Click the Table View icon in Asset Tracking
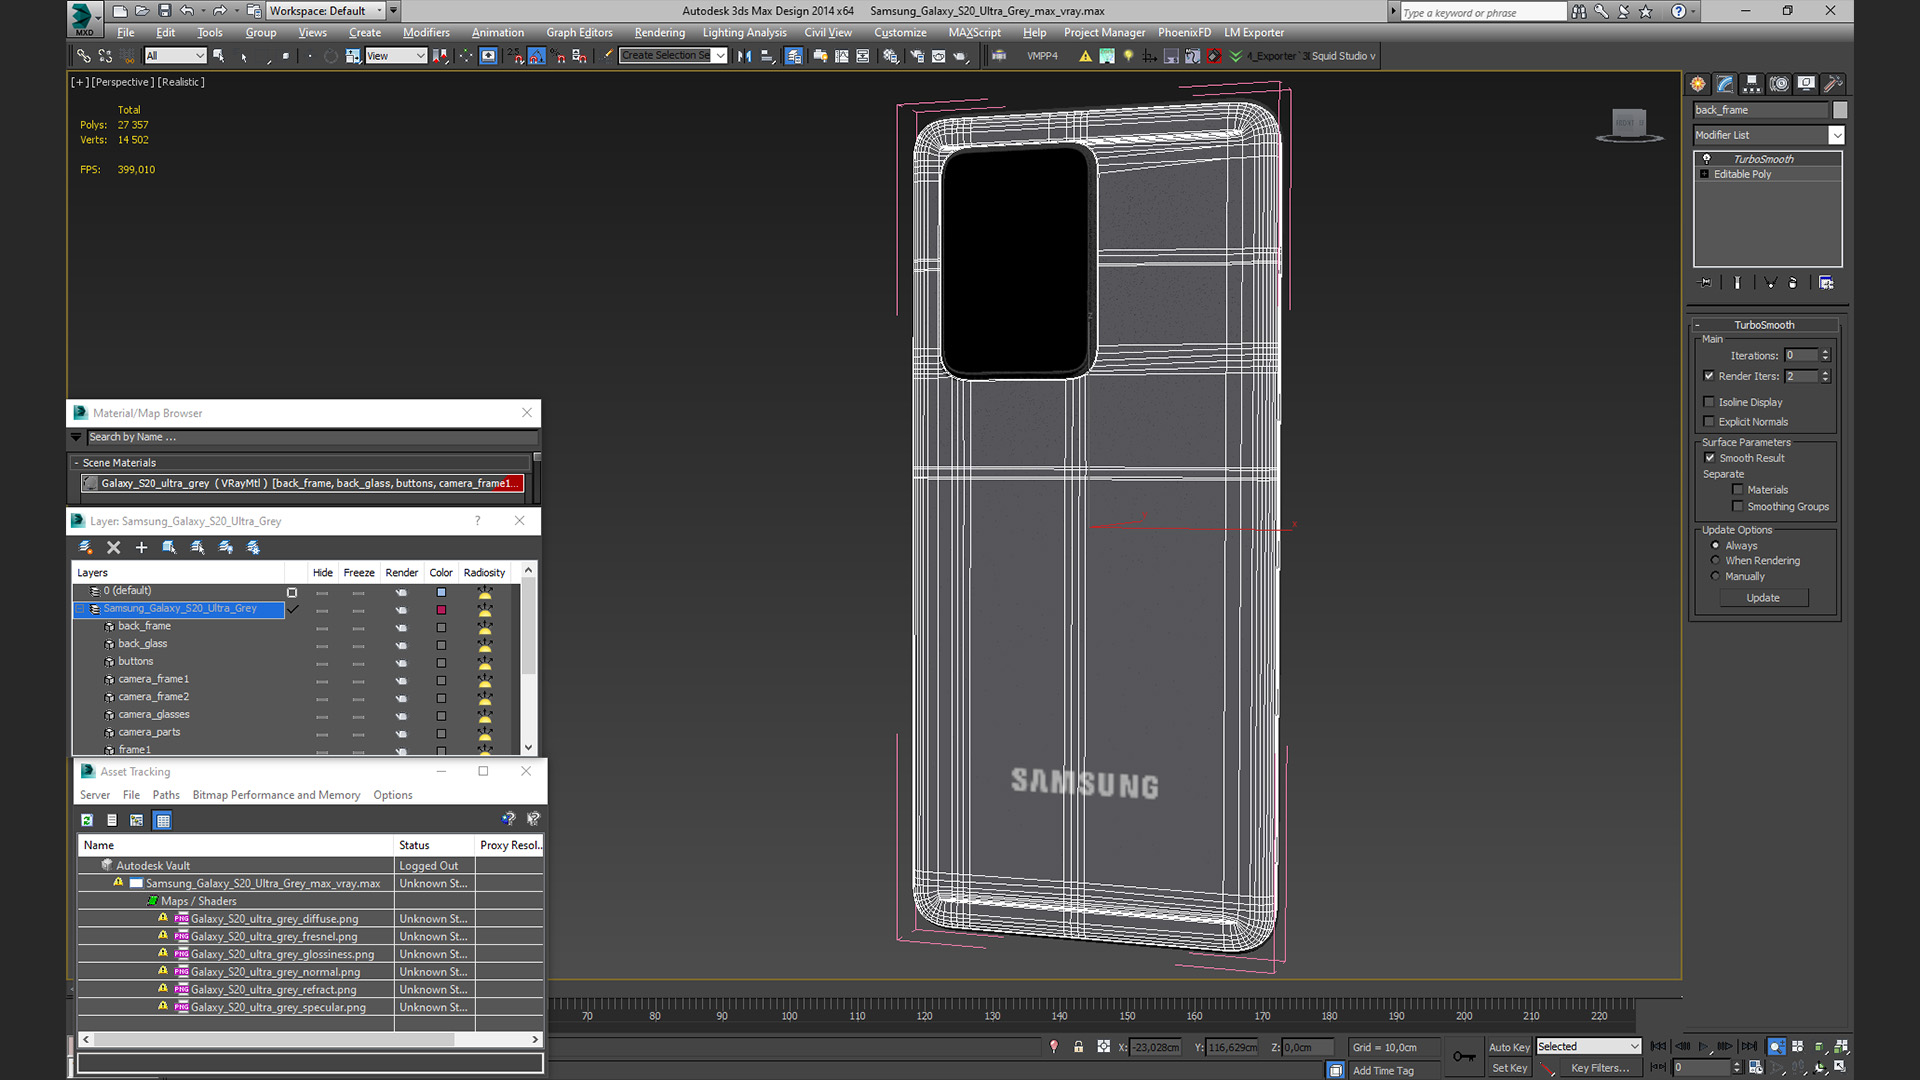1920x1080 pixels. pyautogui.click(x=163, y=820)
